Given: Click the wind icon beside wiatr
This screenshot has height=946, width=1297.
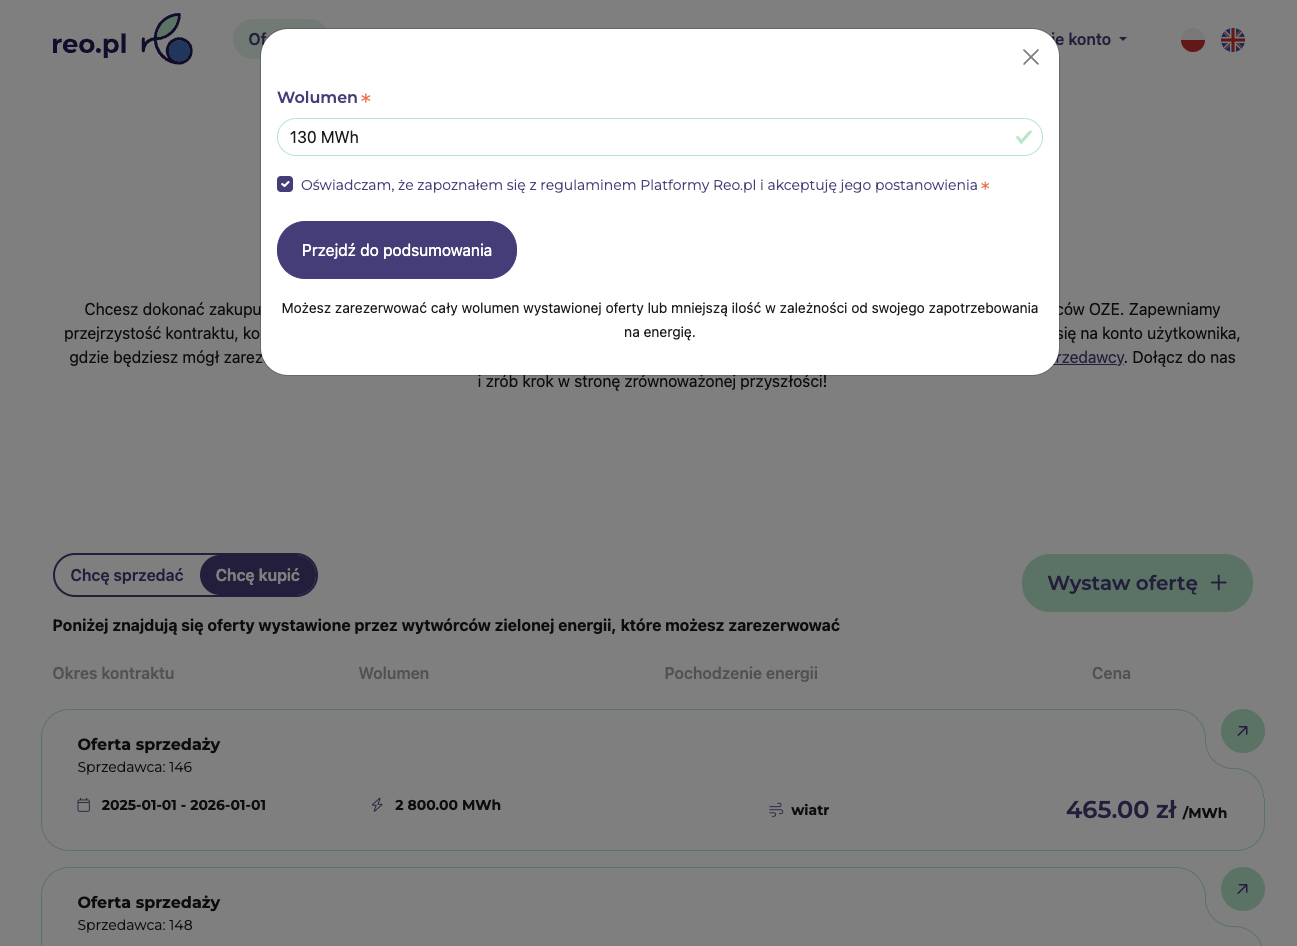Looking at the screenshot, I should pos(776,810).
